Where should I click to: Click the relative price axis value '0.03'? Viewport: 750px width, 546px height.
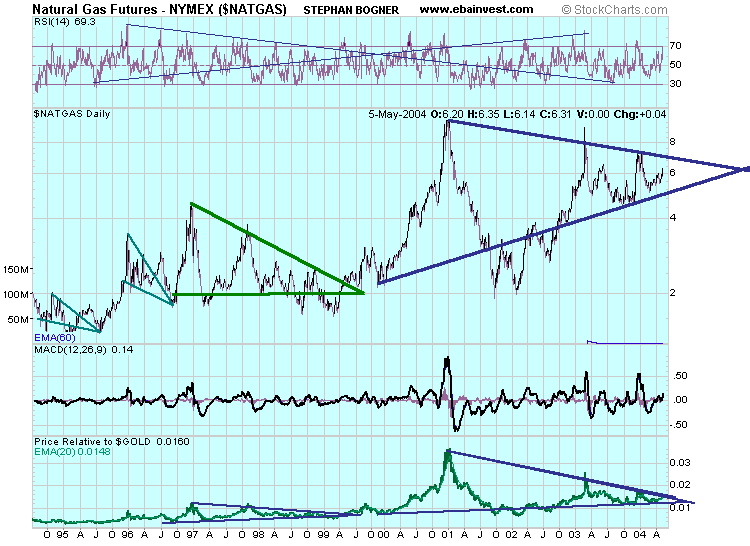[x=680, y=462]
